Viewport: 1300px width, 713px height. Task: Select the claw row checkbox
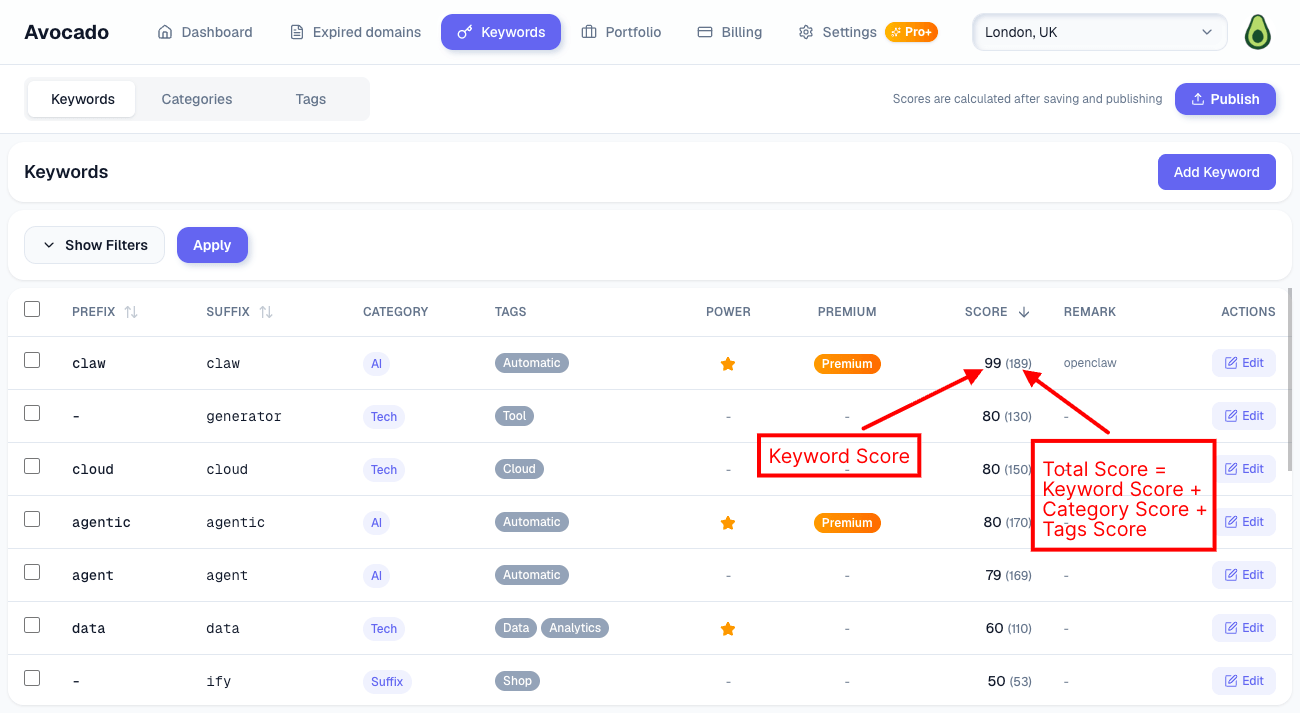(x=32, y=360)
